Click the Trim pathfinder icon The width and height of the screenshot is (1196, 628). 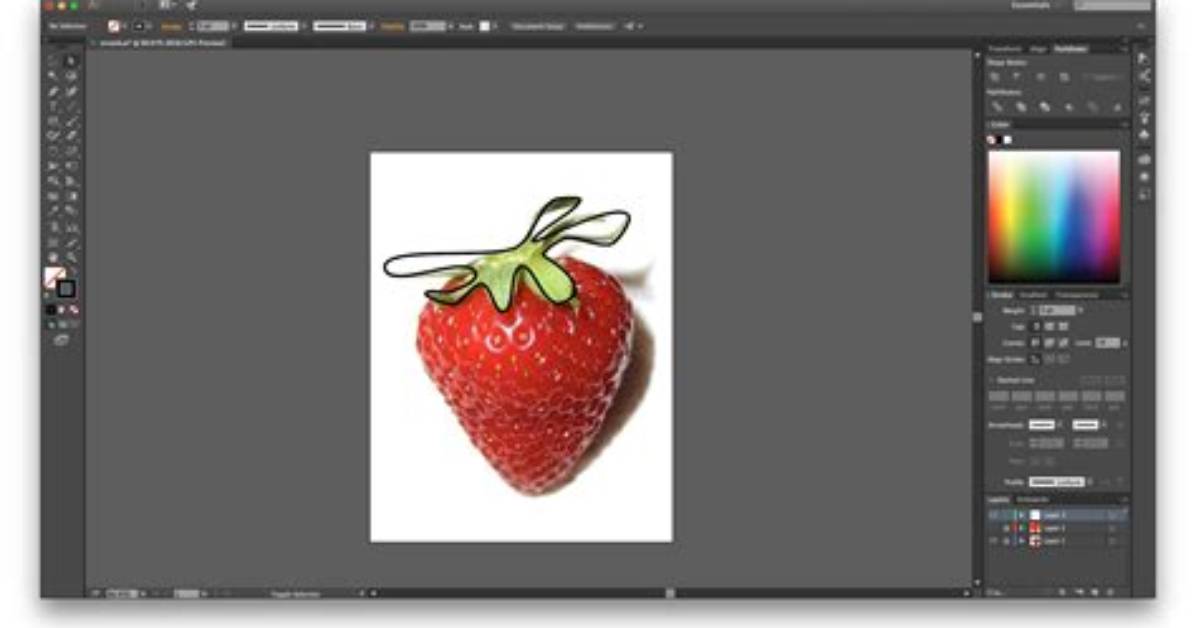click(x=1021, y=108)
